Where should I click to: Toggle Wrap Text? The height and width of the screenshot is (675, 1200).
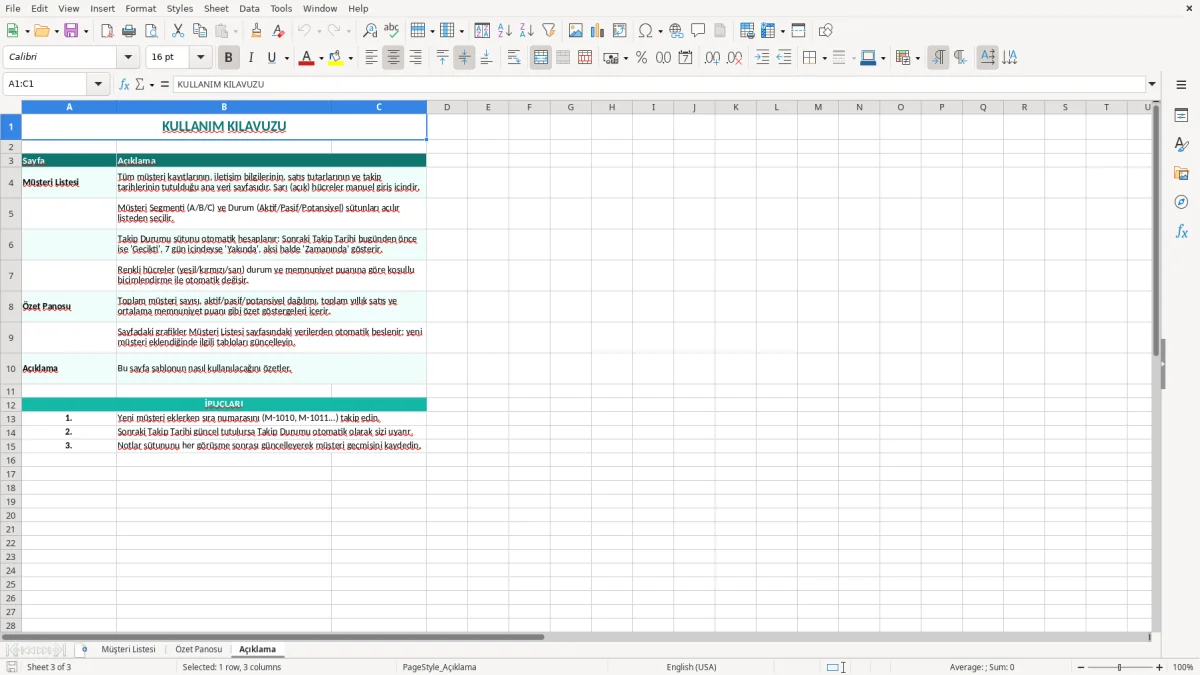tap(513, 58)
